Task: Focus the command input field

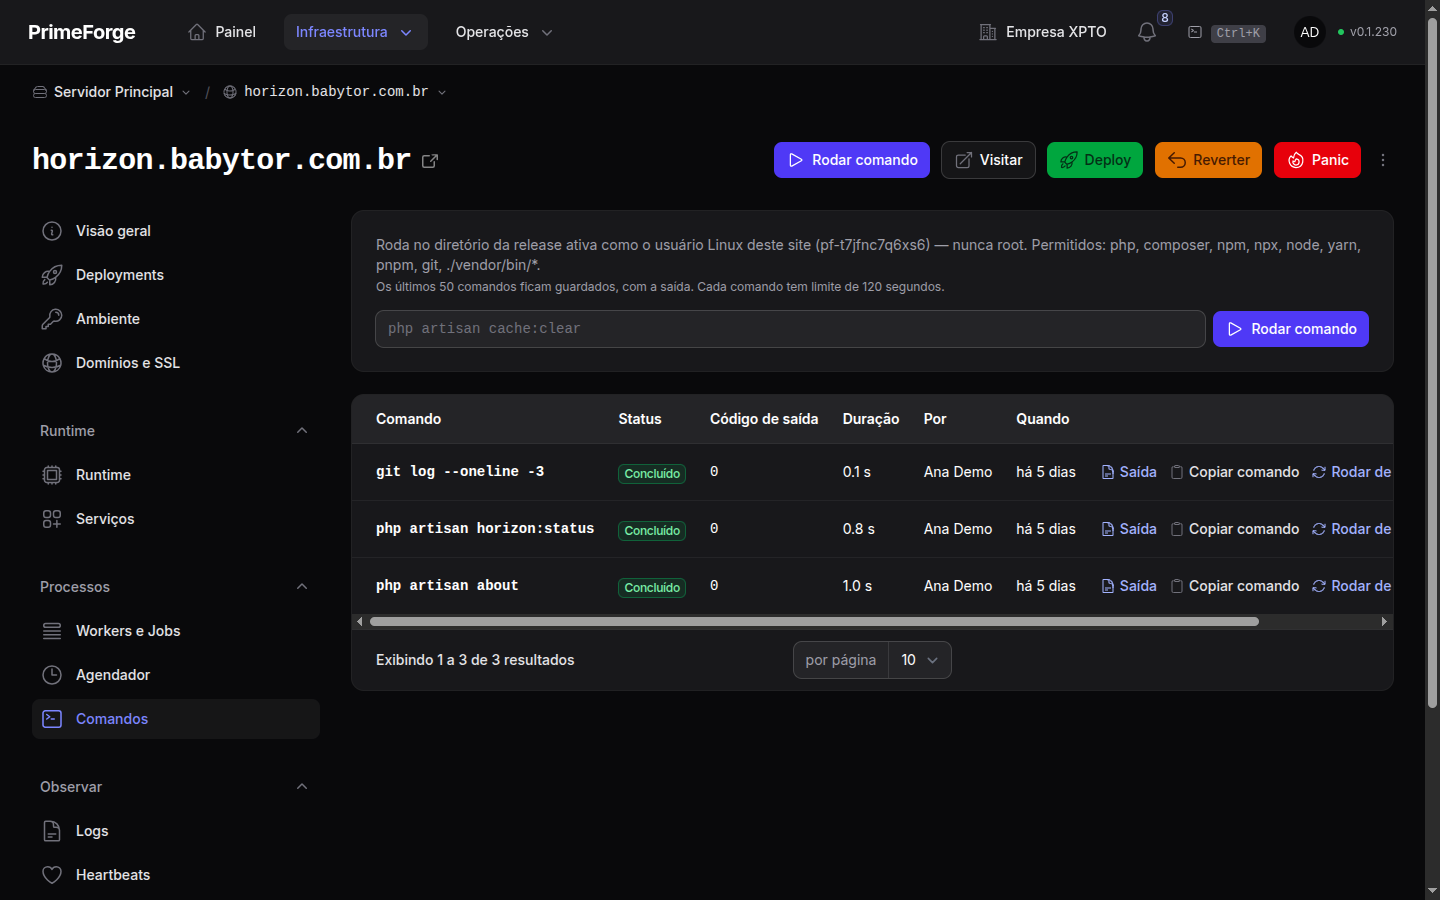Action: tap(790, 329)
